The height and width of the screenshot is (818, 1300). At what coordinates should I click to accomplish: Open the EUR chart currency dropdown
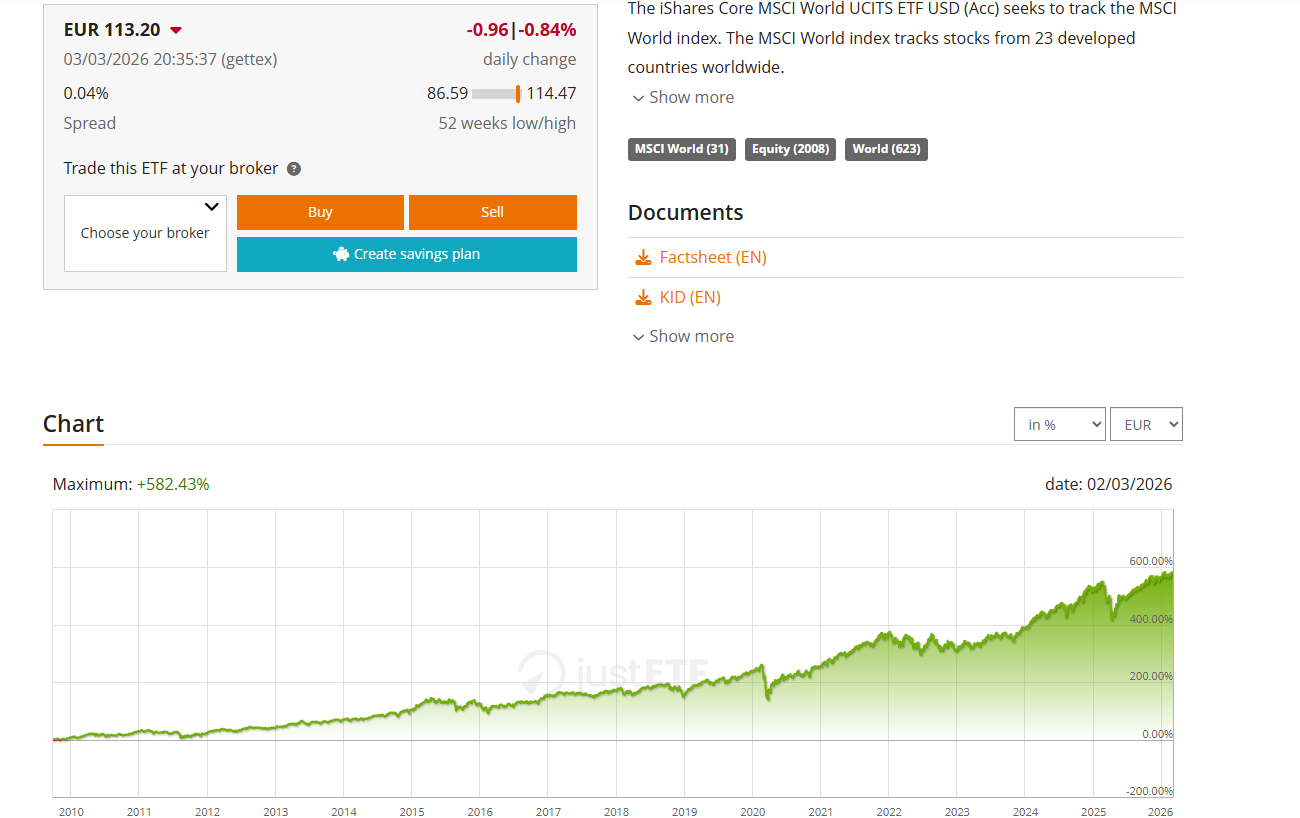[1147, 424]
